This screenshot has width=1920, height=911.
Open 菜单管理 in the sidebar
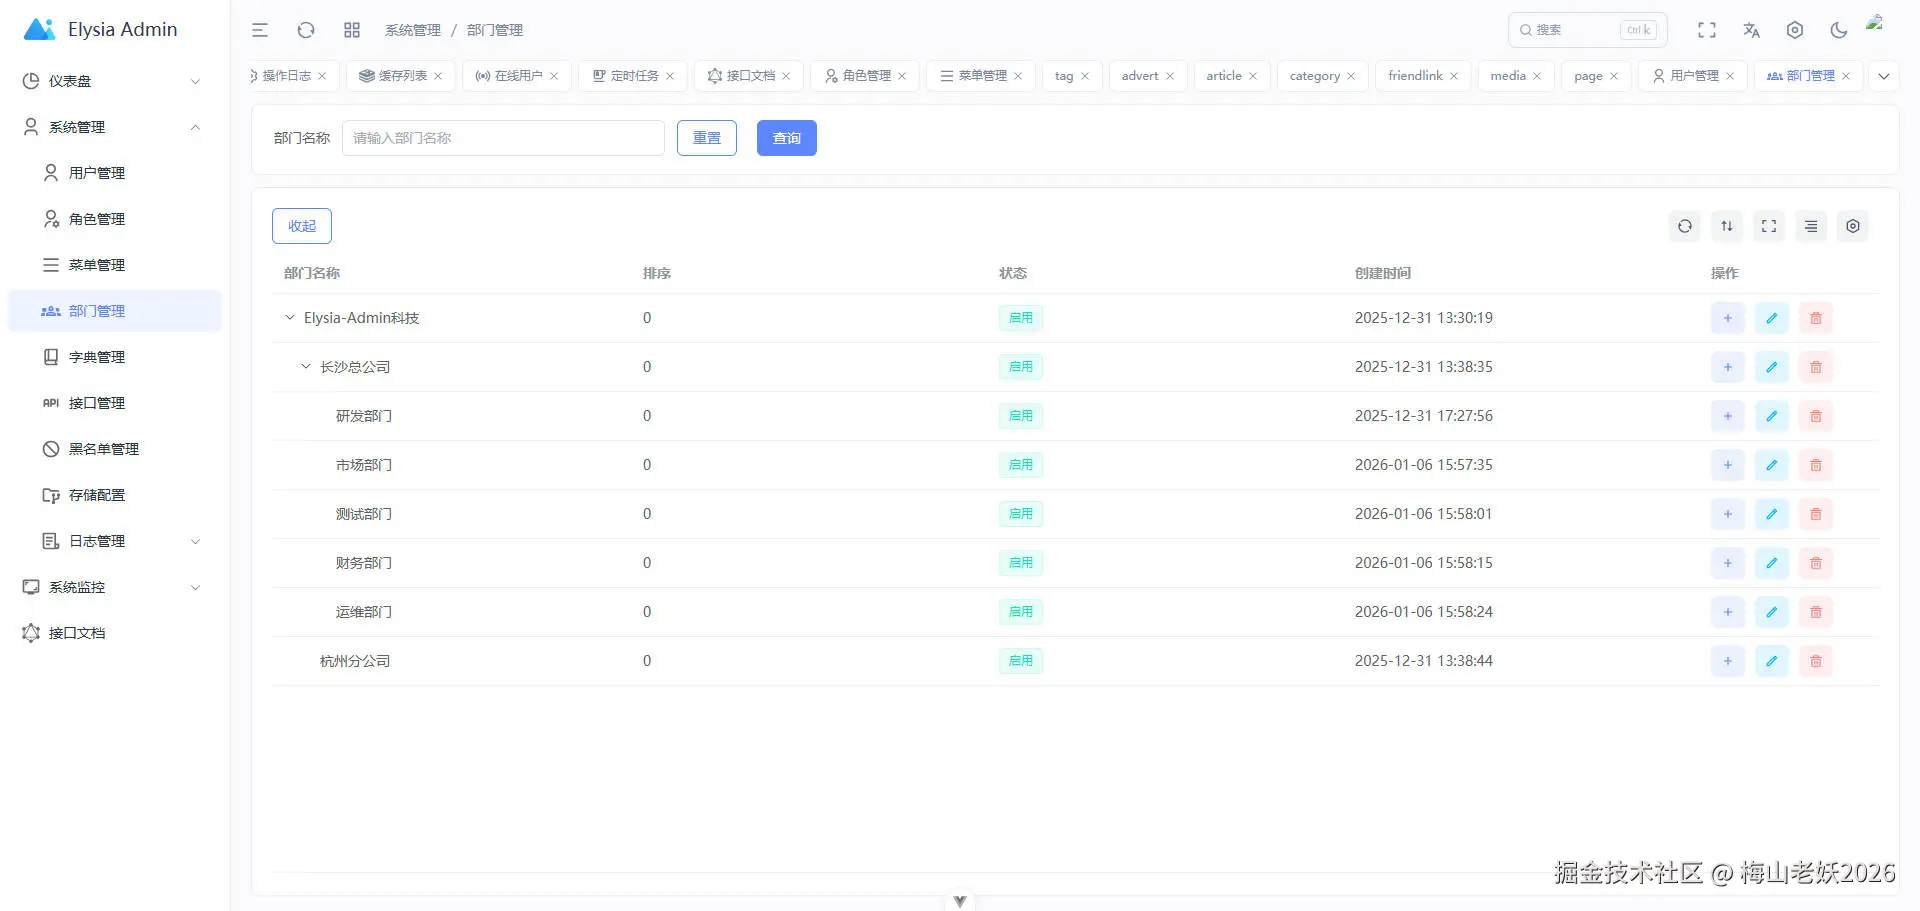pos(114,265)
